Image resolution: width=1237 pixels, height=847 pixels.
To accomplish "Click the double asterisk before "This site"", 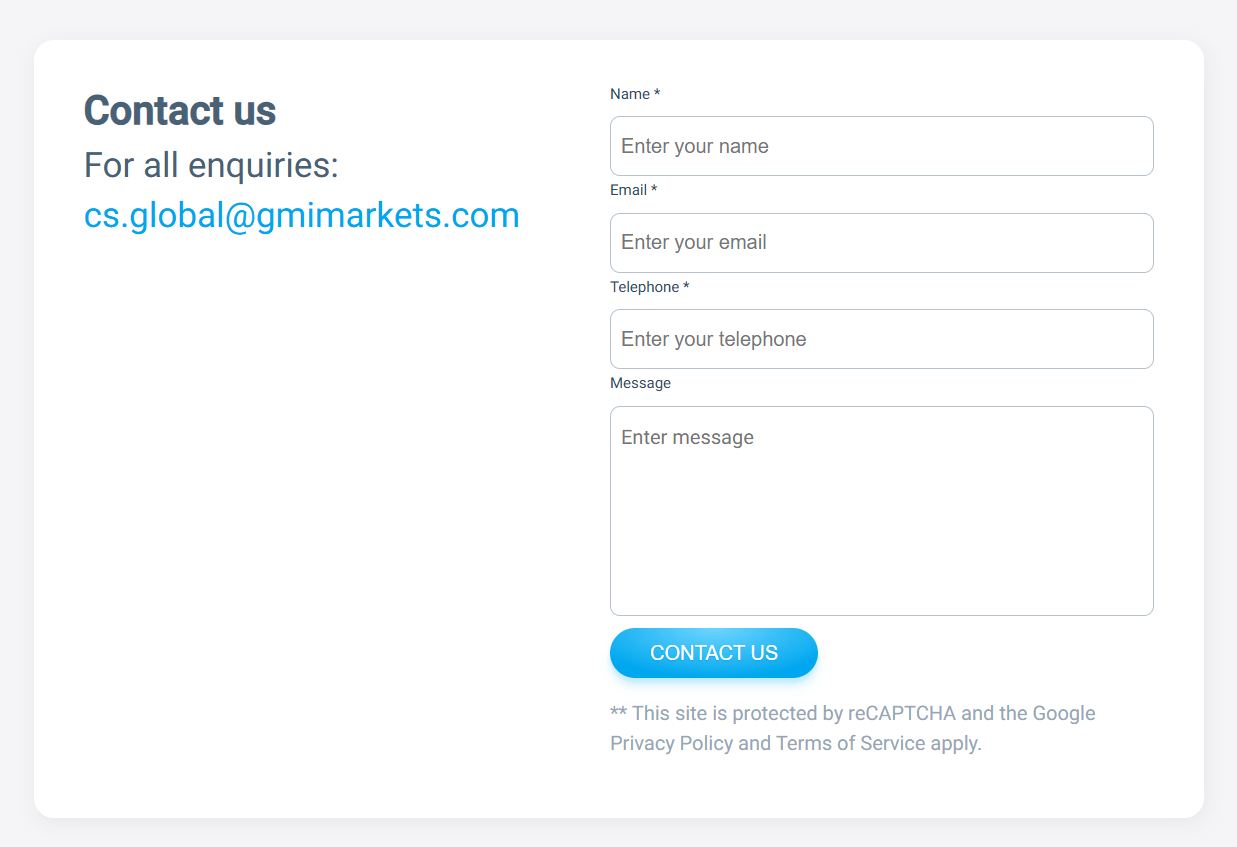I will click(618, 711).
